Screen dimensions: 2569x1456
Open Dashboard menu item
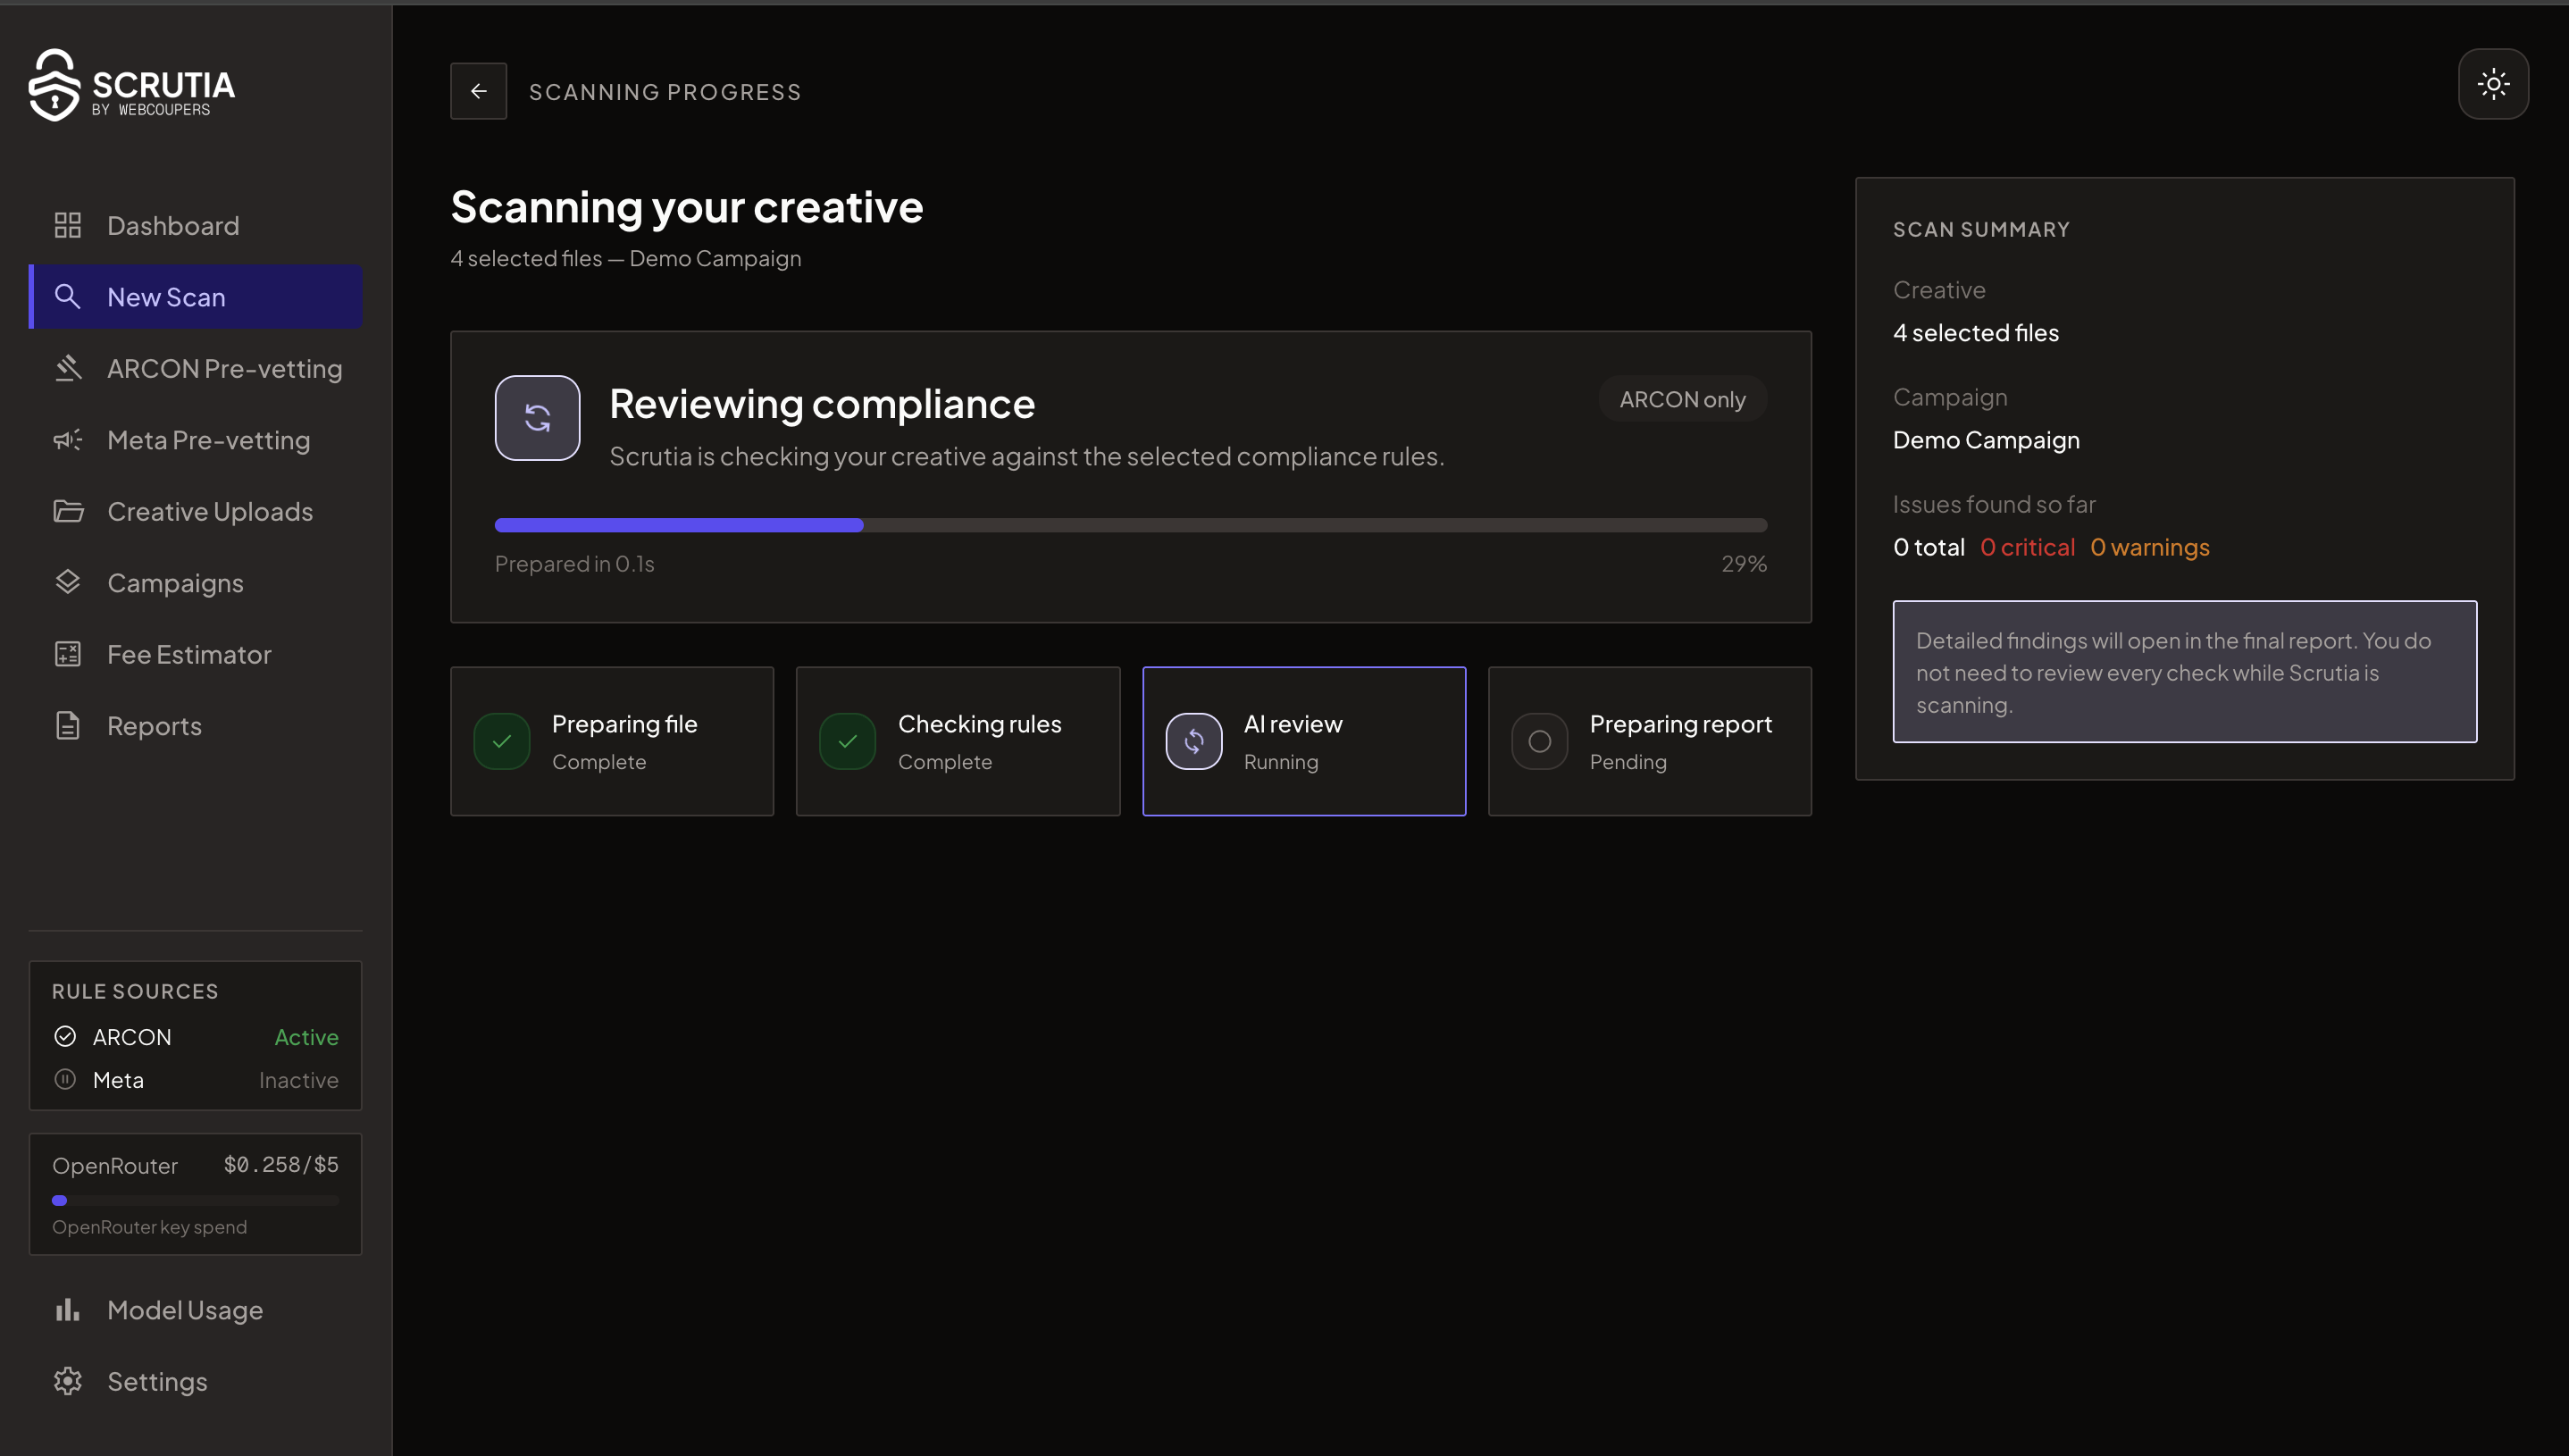(195, 225)
